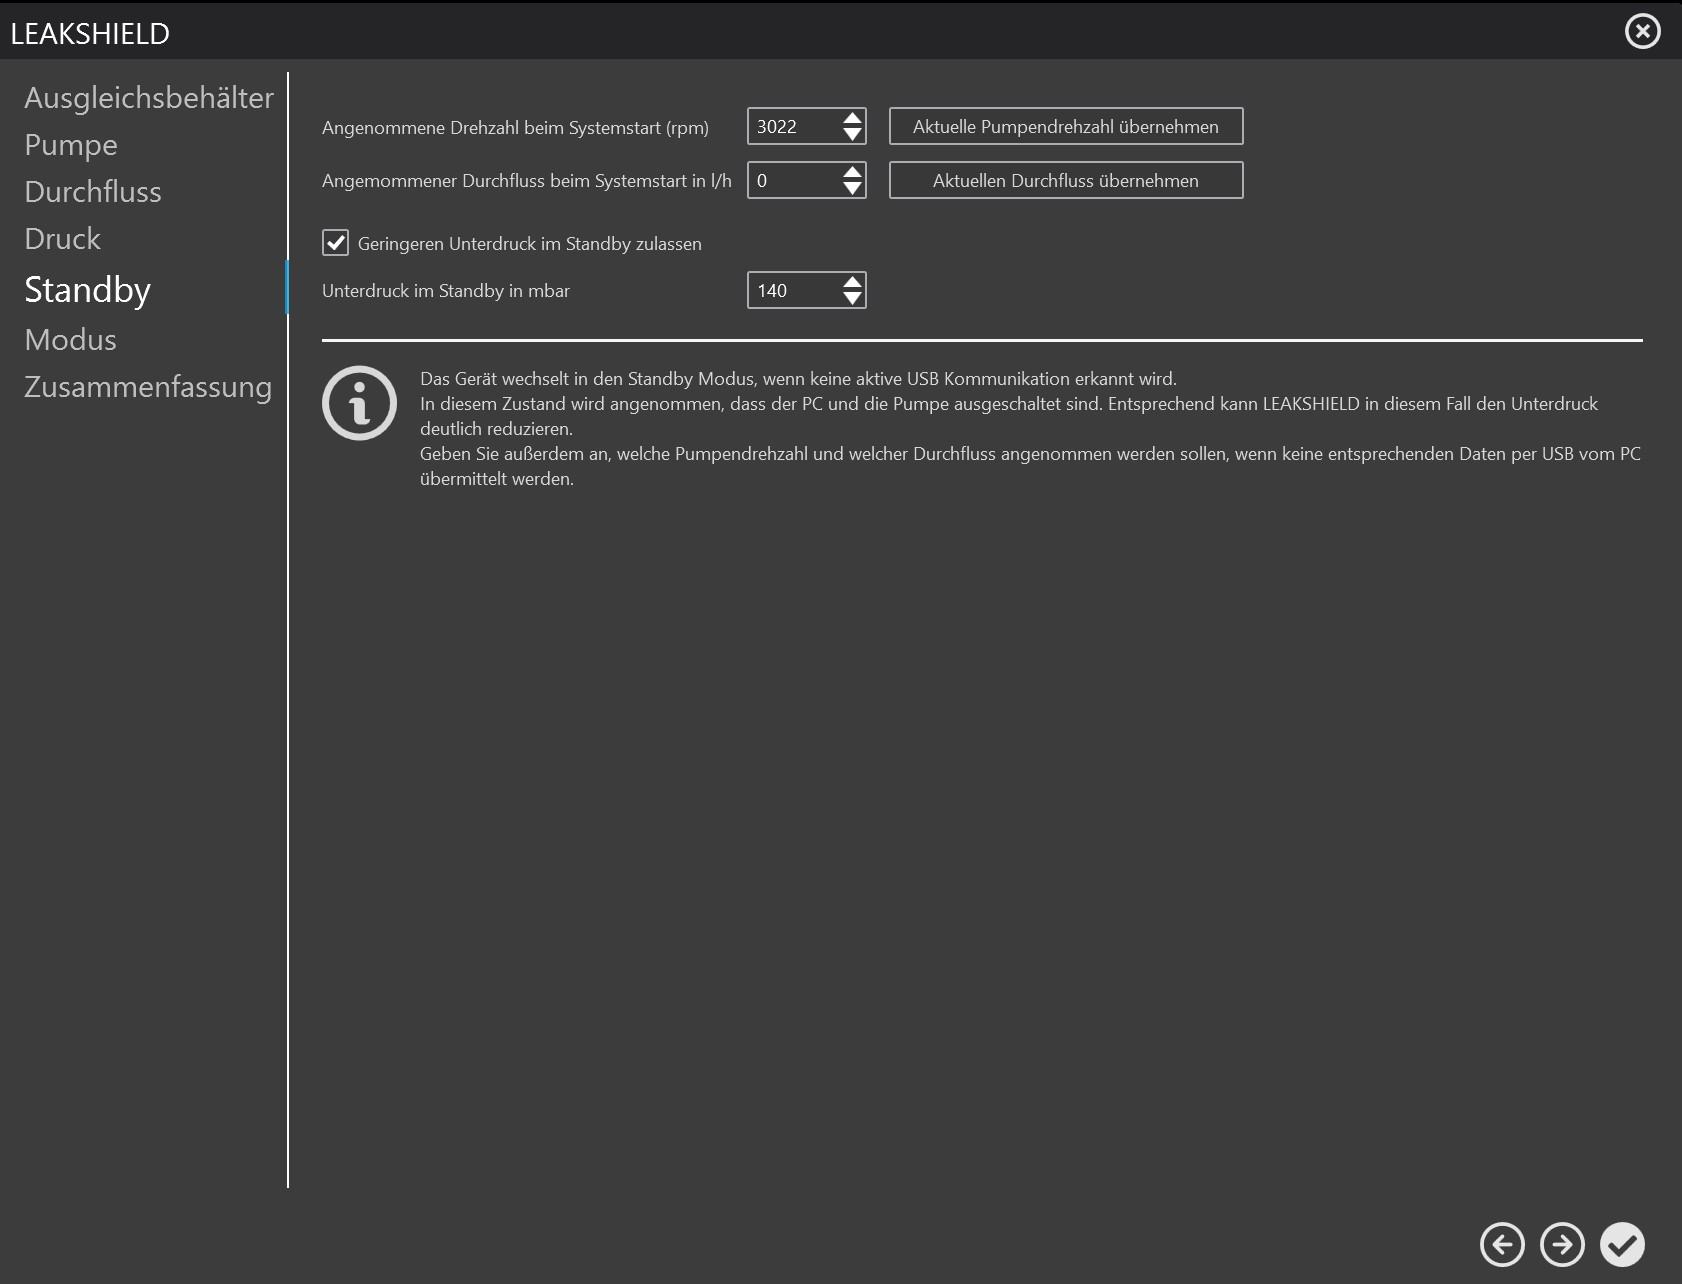Disable Geringeren Unterdruck im Standby zulassen
Screen dimensions: 1682x1284
(x=335, y=243)
